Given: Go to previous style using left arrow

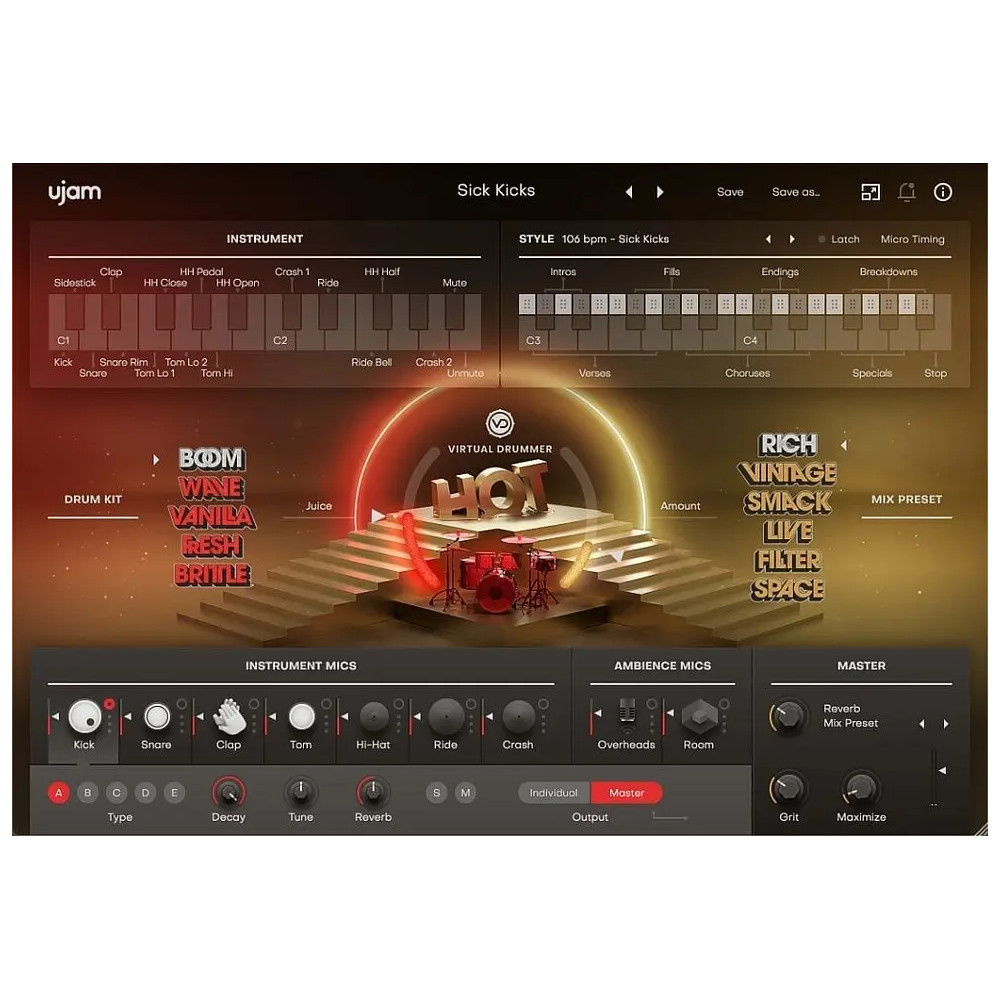Looking at the screenshot, I should pos(768,240).
